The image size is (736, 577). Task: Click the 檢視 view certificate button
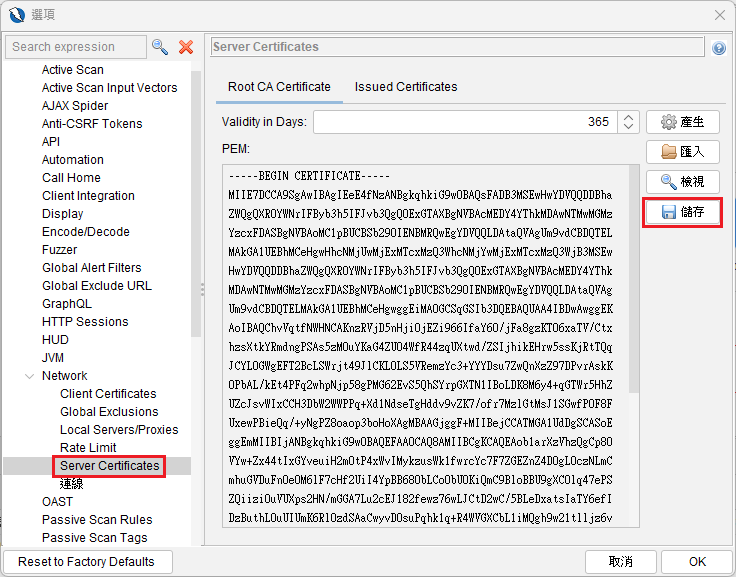coord(682,182)
